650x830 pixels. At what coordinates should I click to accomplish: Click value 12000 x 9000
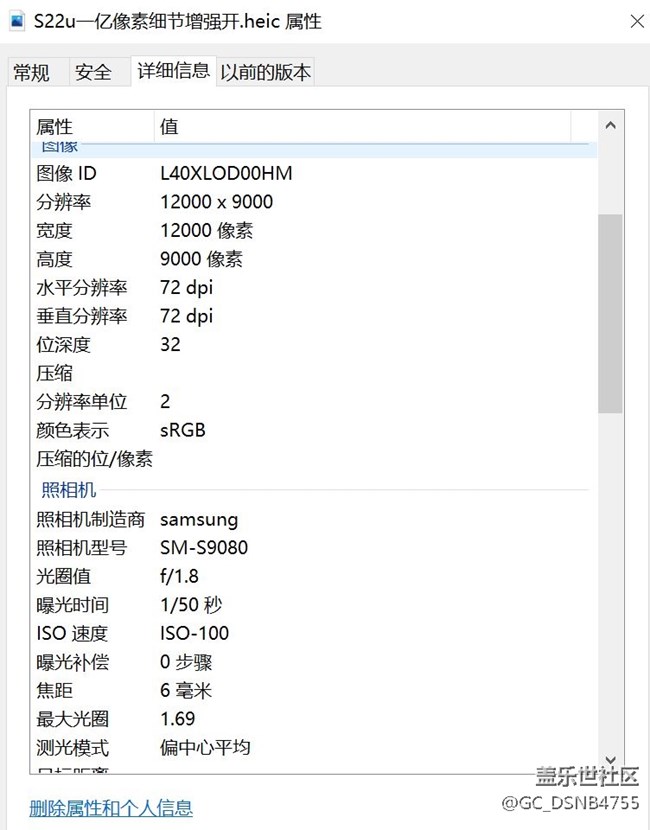coord(216,202)
